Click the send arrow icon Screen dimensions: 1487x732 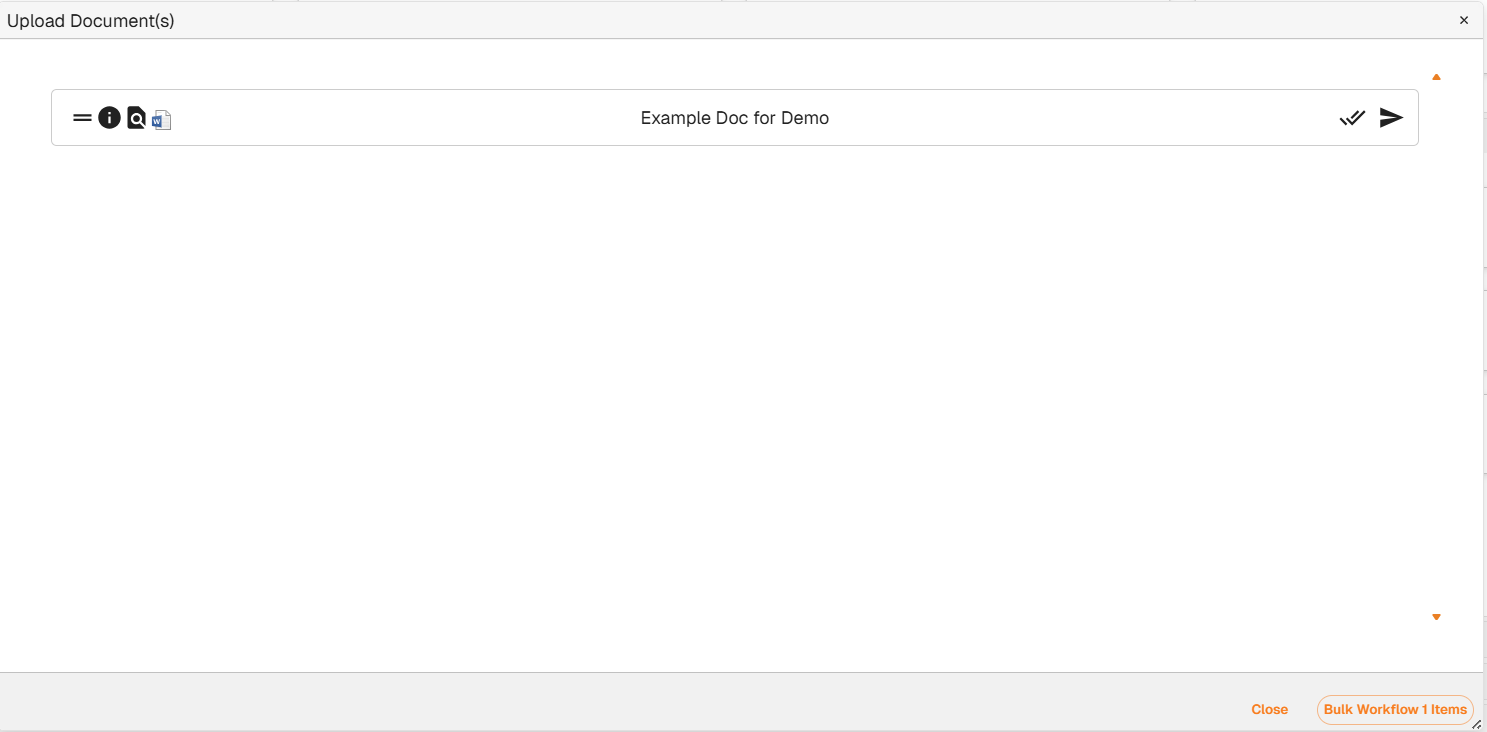tap(1391, 118)
